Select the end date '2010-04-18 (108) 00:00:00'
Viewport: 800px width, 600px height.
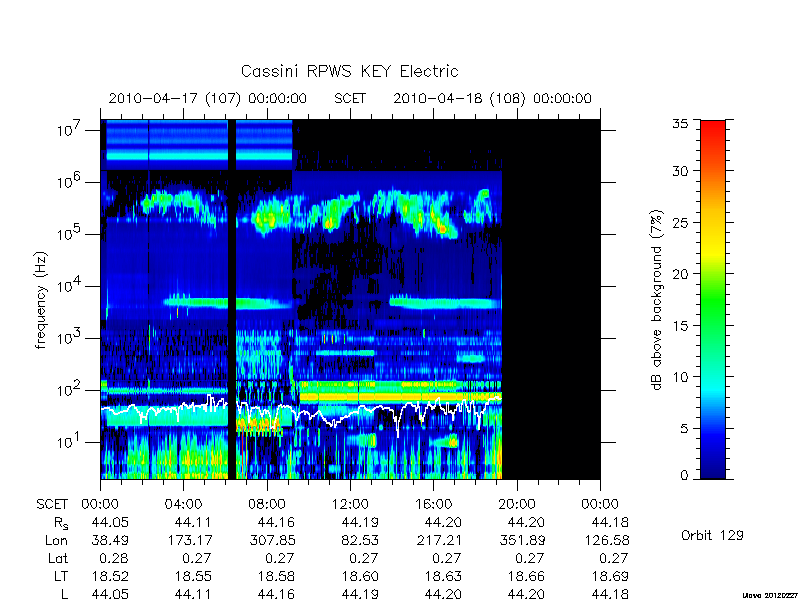(x=492, y=98)
